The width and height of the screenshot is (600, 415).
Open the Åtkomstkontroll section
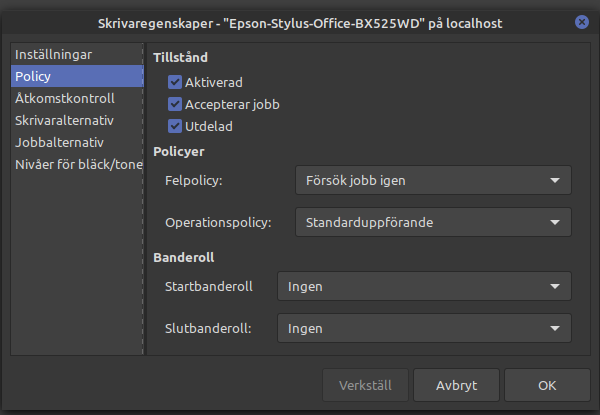[77, 98]
